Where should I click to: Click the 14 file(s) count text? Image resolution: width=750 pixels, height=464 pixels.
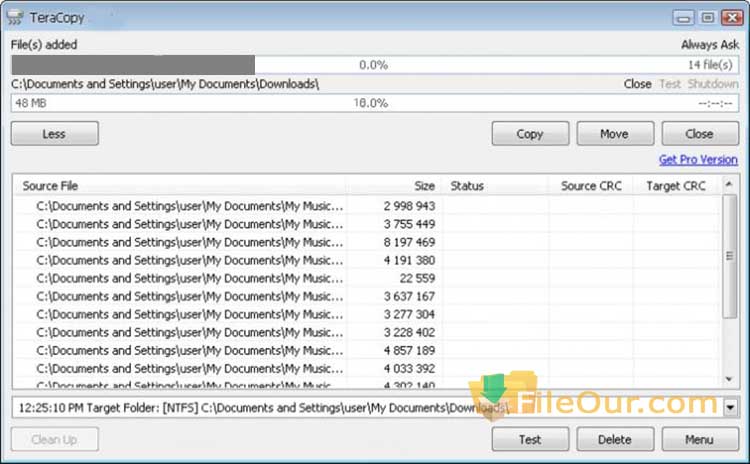click(x=710, y=65)
